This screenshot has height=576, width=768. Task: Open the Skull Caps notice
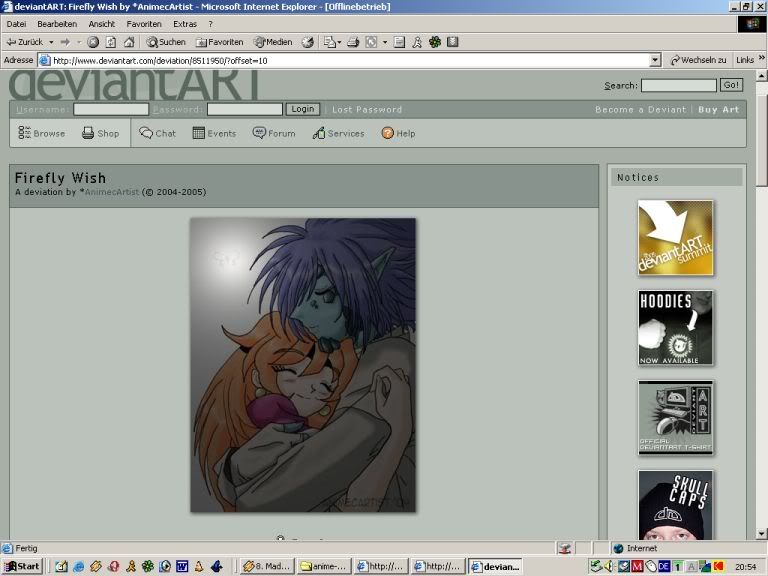(x=675, y=505)
